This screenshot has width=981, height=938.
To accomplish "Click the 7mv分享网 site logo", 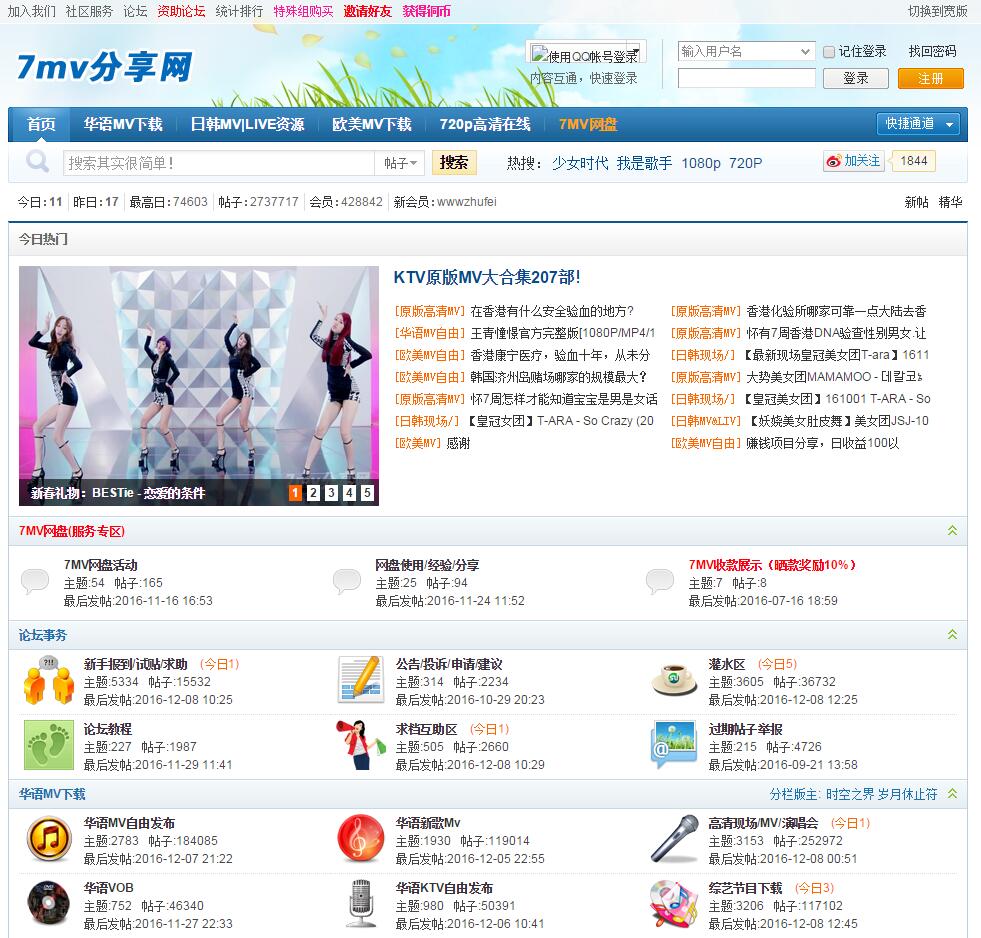I will 104,66.
